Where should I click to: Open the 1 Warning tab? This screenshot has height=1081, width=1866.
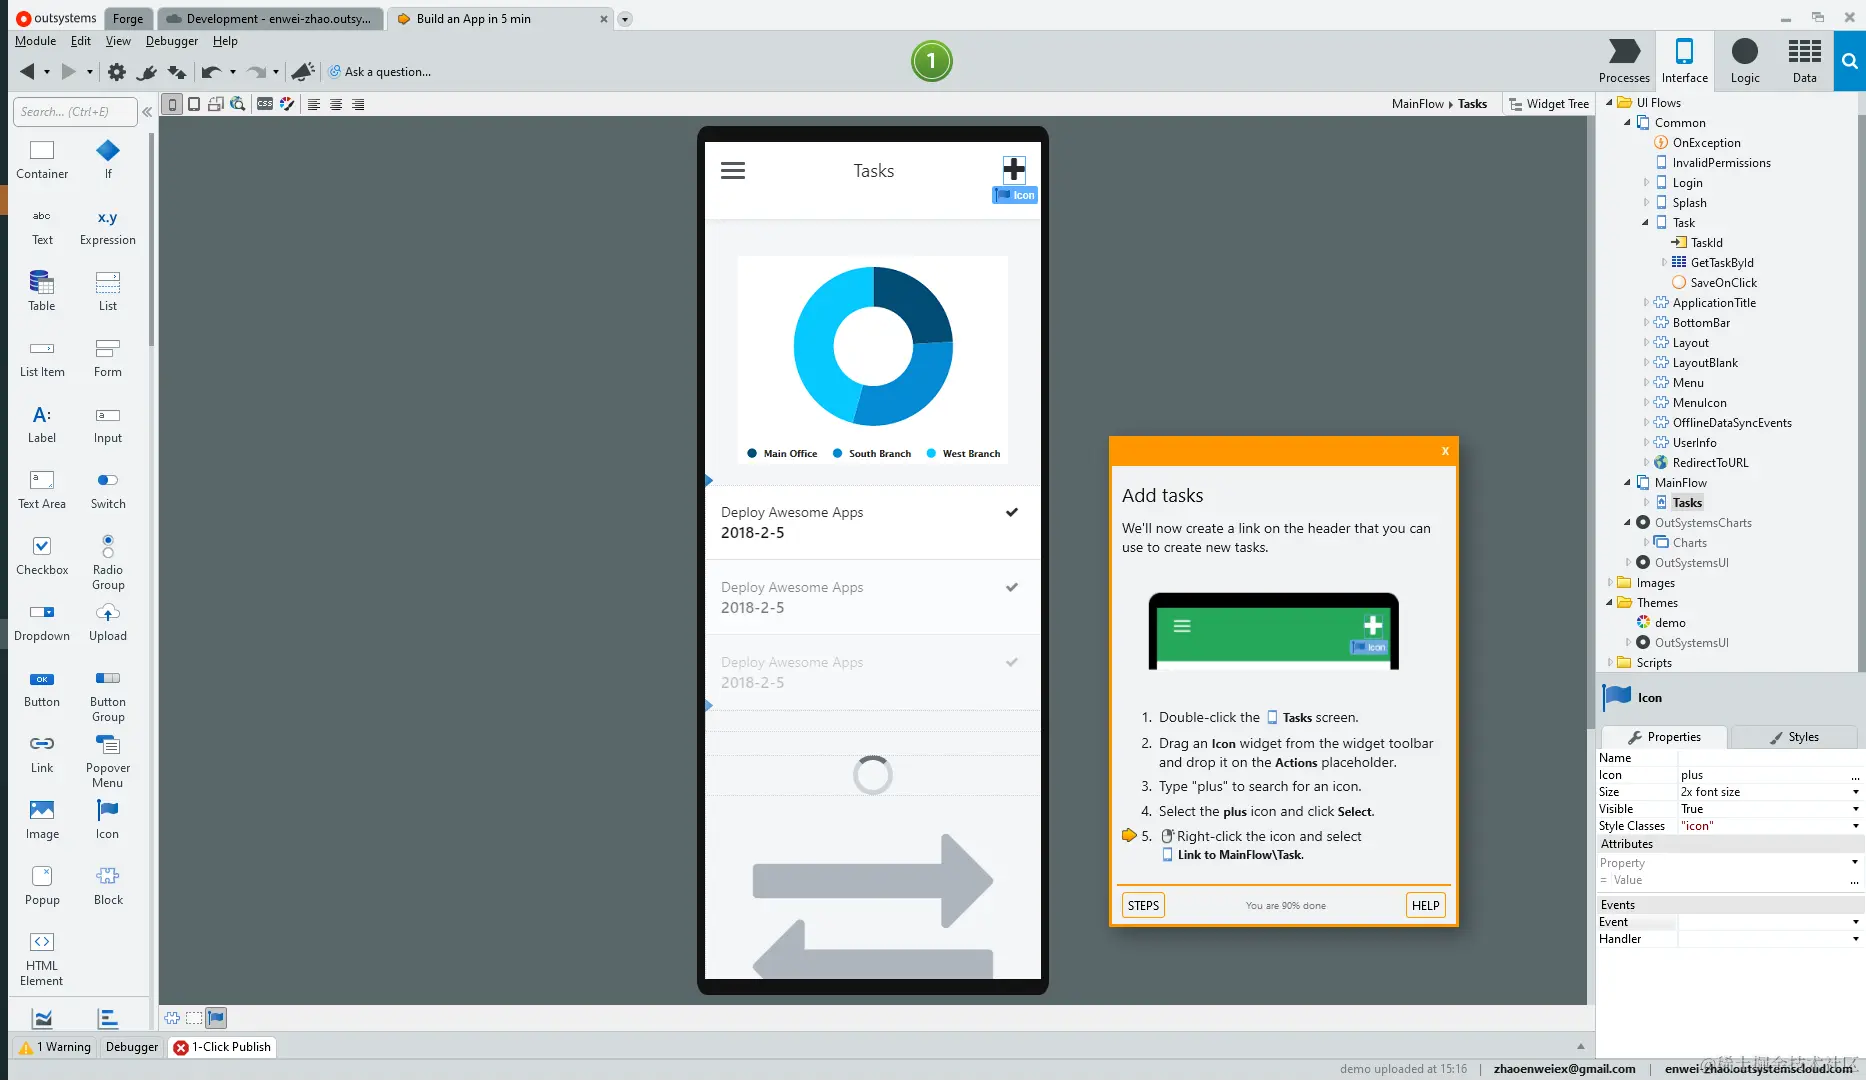click(55, 1047)
